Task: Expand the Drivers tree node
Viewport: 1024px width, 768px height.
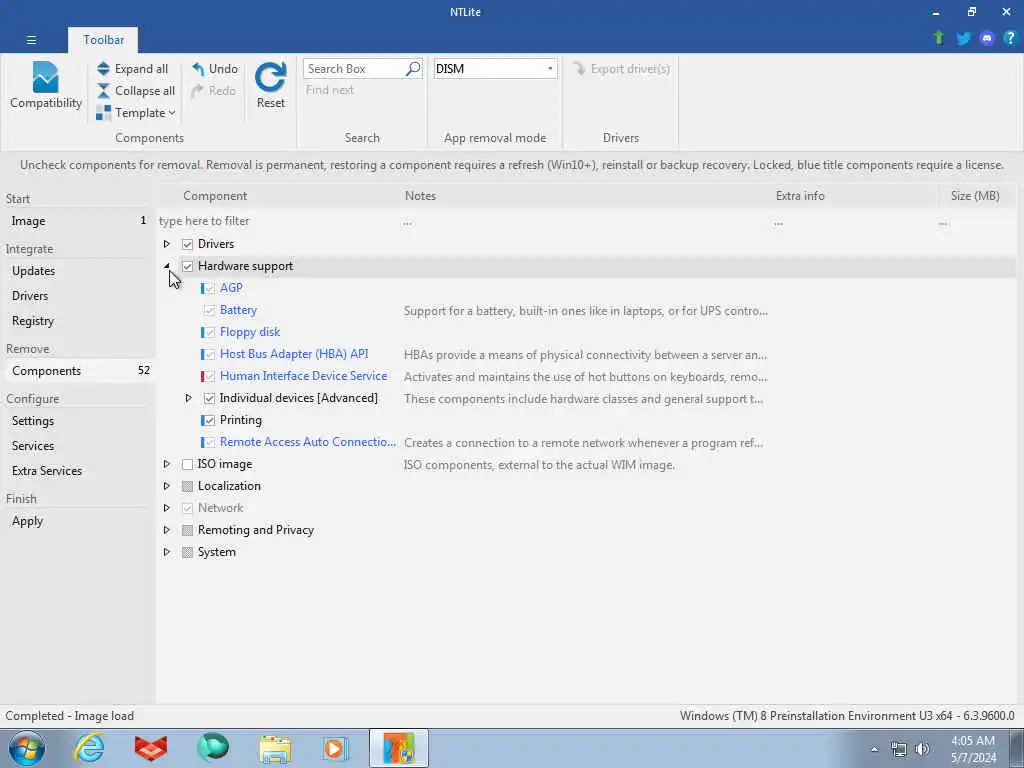Action: pos(167,244)
